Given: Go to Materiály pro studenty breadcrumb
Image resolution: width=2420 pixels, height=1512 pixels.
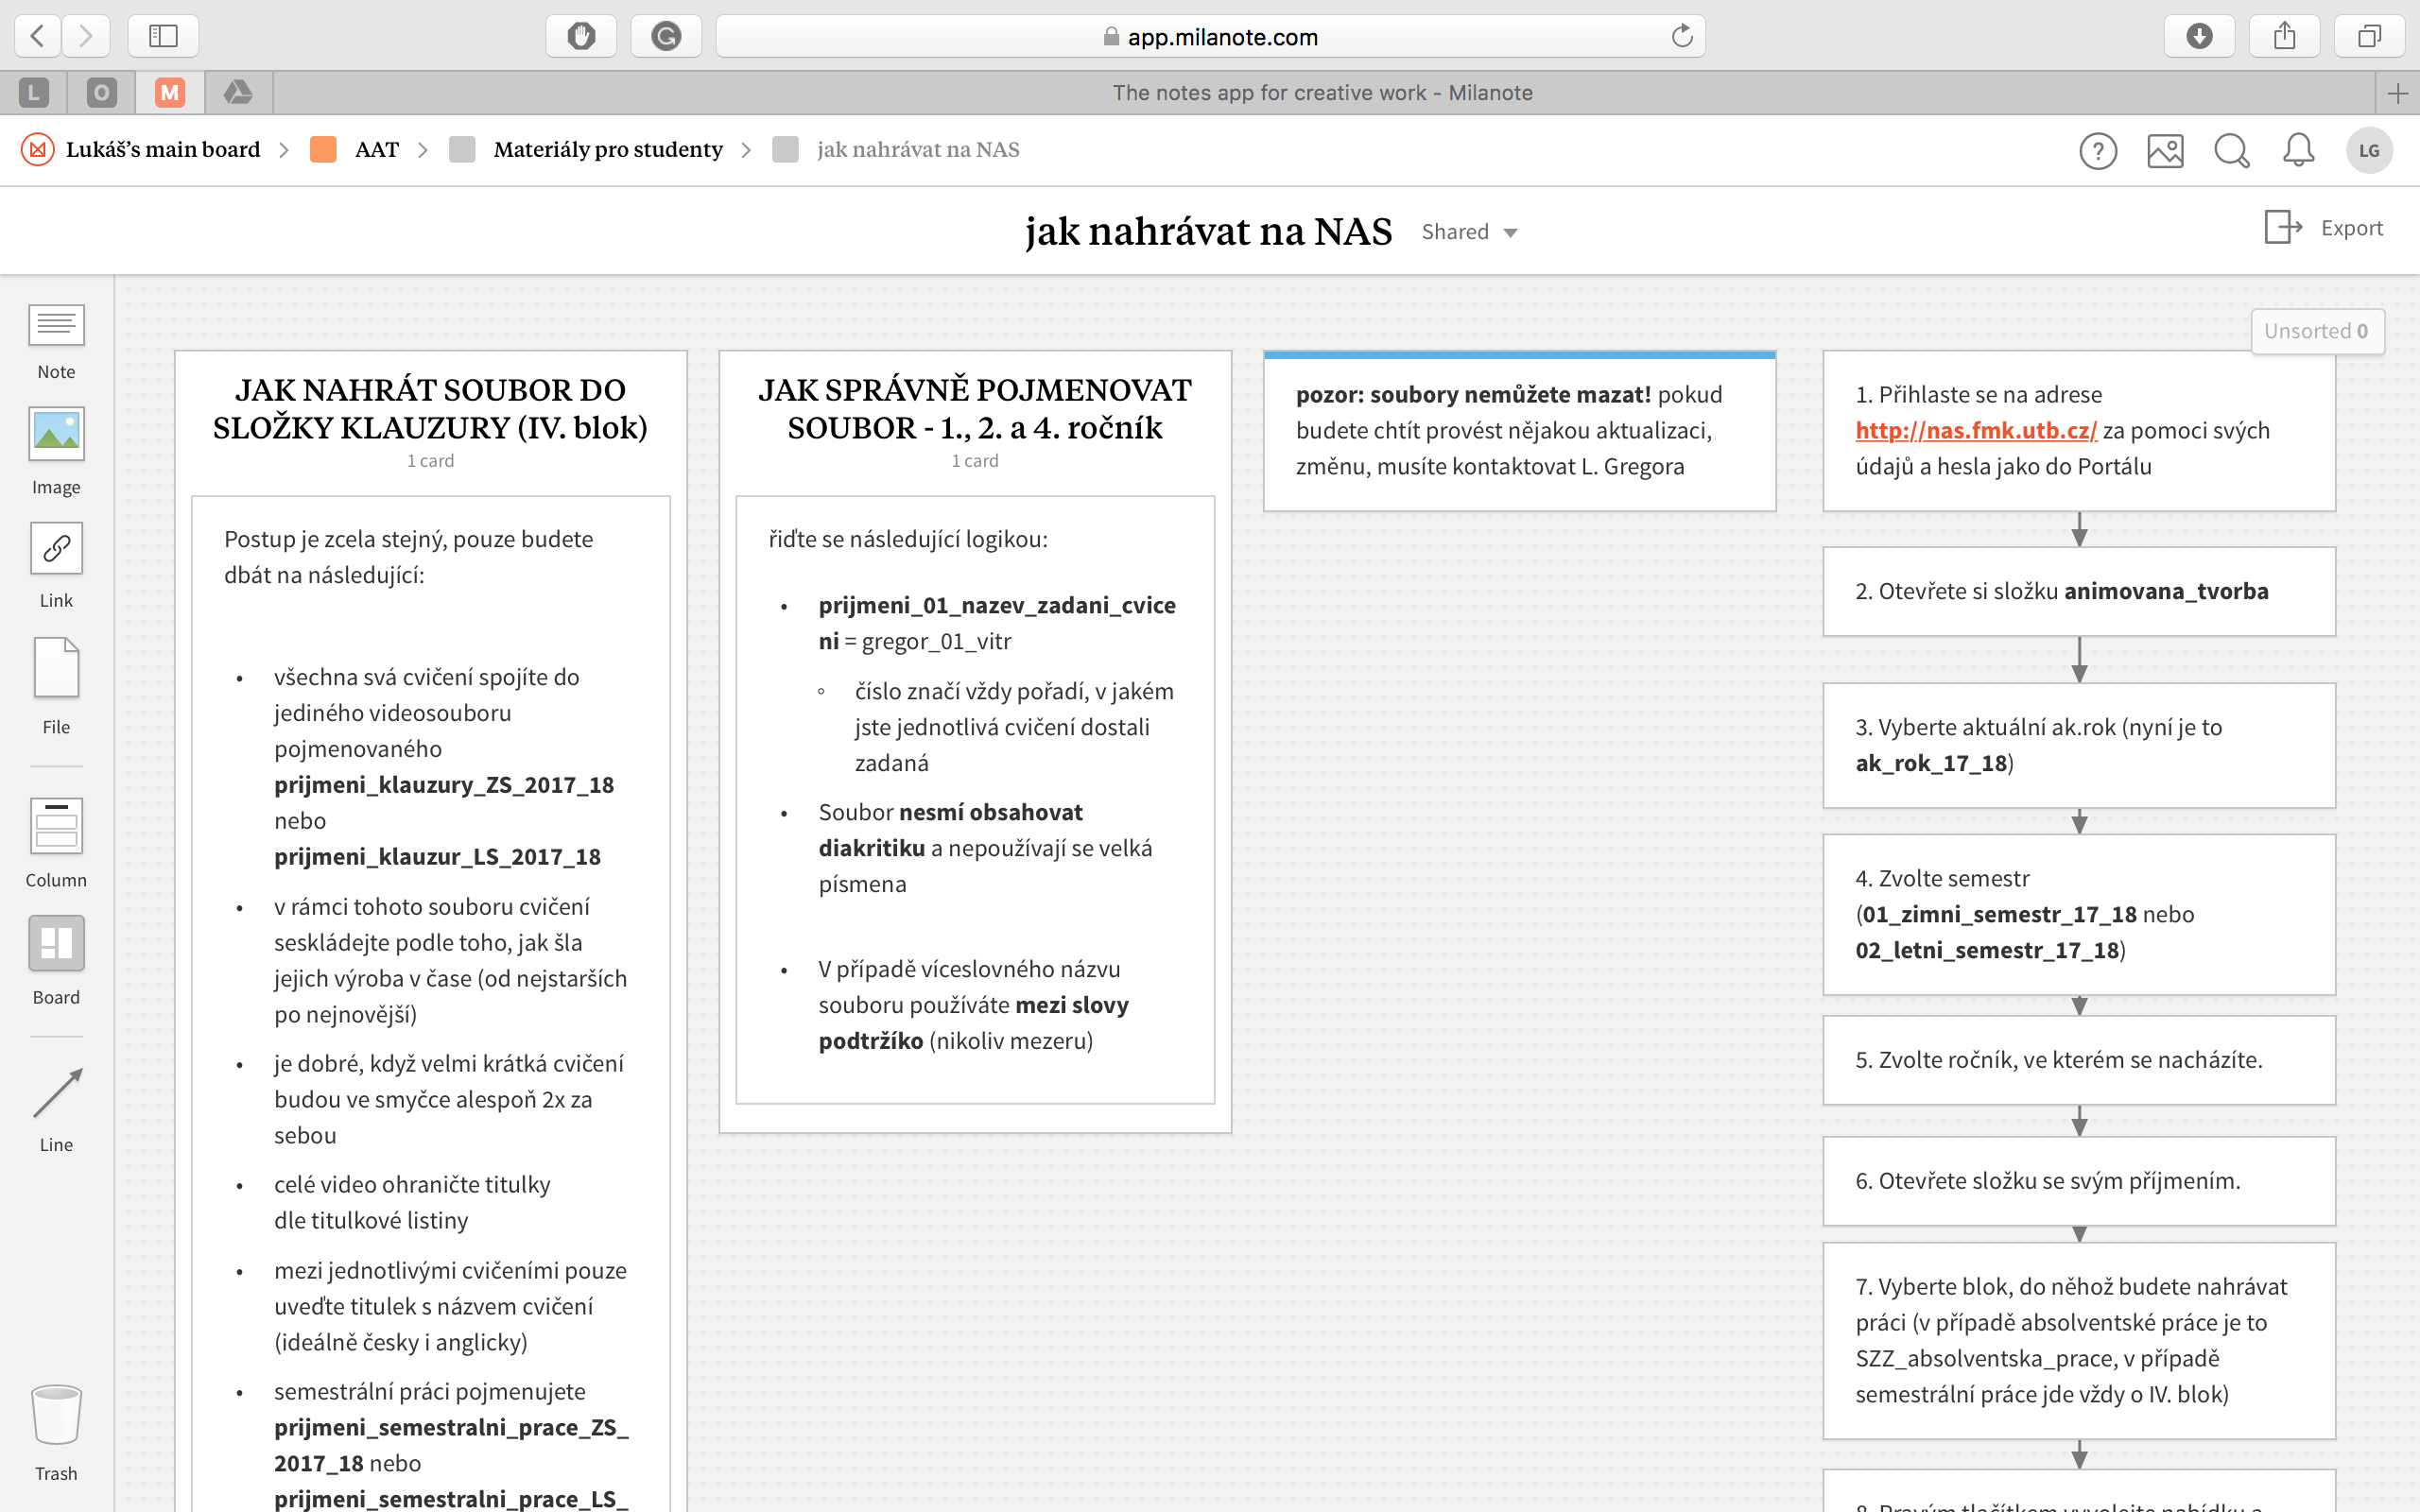Looking at the screenshot, I should [x=607, y=150].
